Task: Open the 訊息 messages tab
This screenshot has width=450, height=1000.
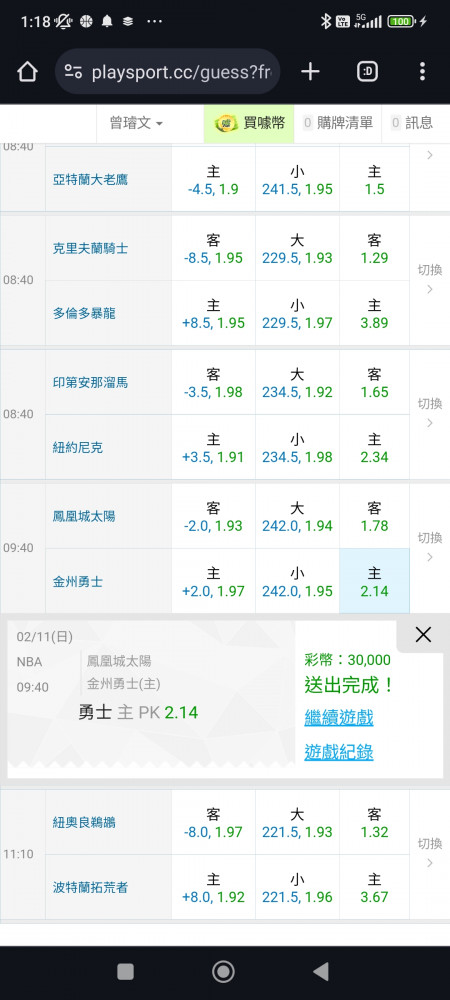Action: [x=412, y=123]
